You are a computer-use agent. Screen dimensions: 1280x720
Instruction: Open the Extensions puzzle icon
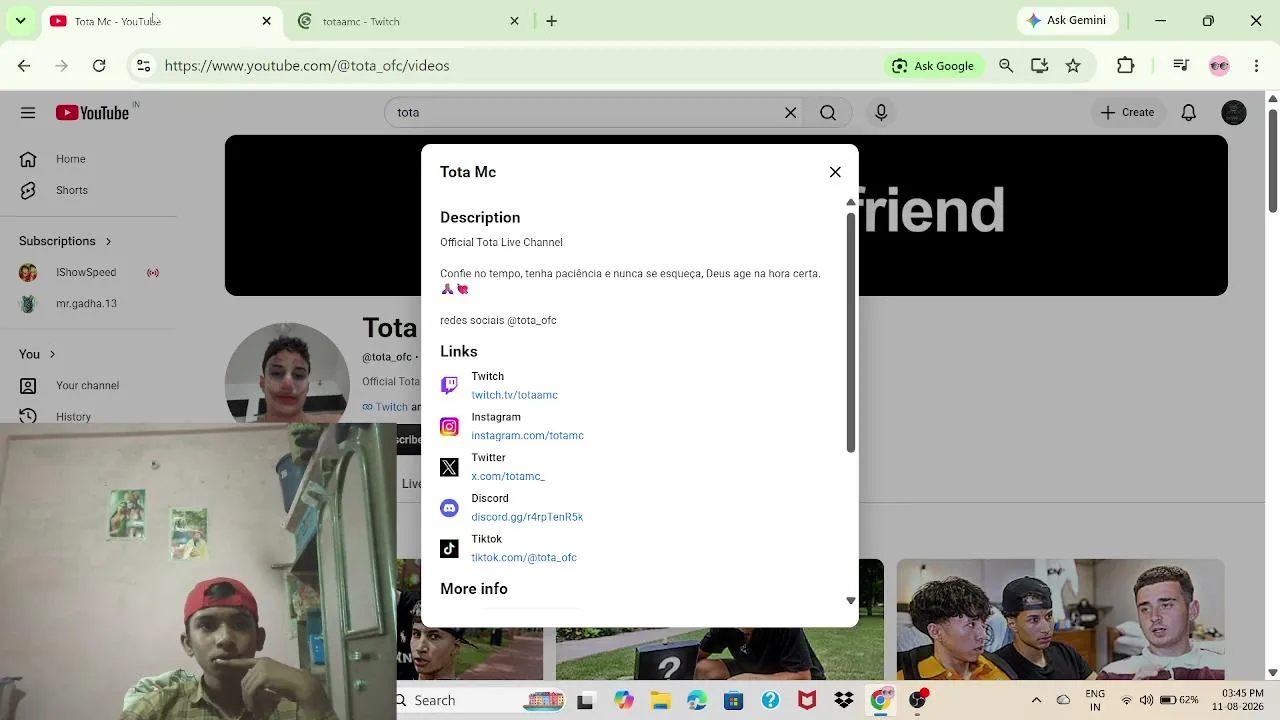click(x=1125, y=66)
